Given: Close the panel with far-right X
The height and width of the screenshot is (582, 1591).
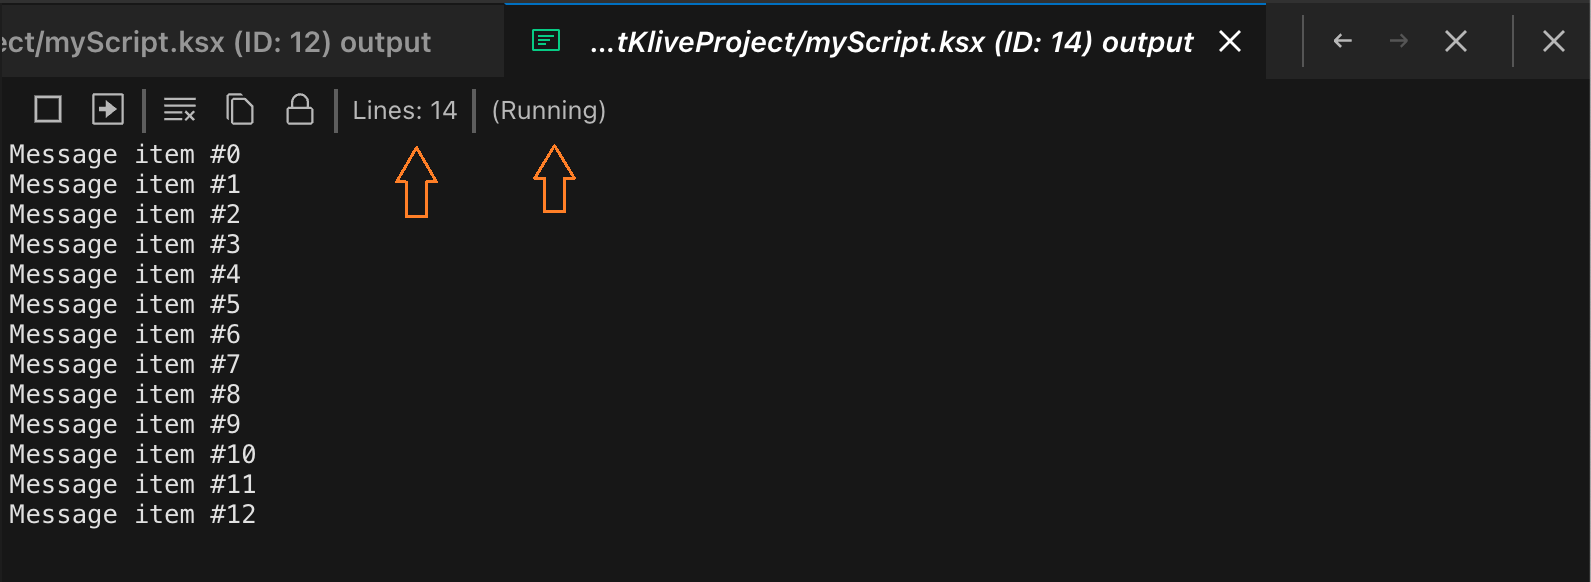Looking at the screenshot, I should pyautogui.click(x=1554, y=41).
